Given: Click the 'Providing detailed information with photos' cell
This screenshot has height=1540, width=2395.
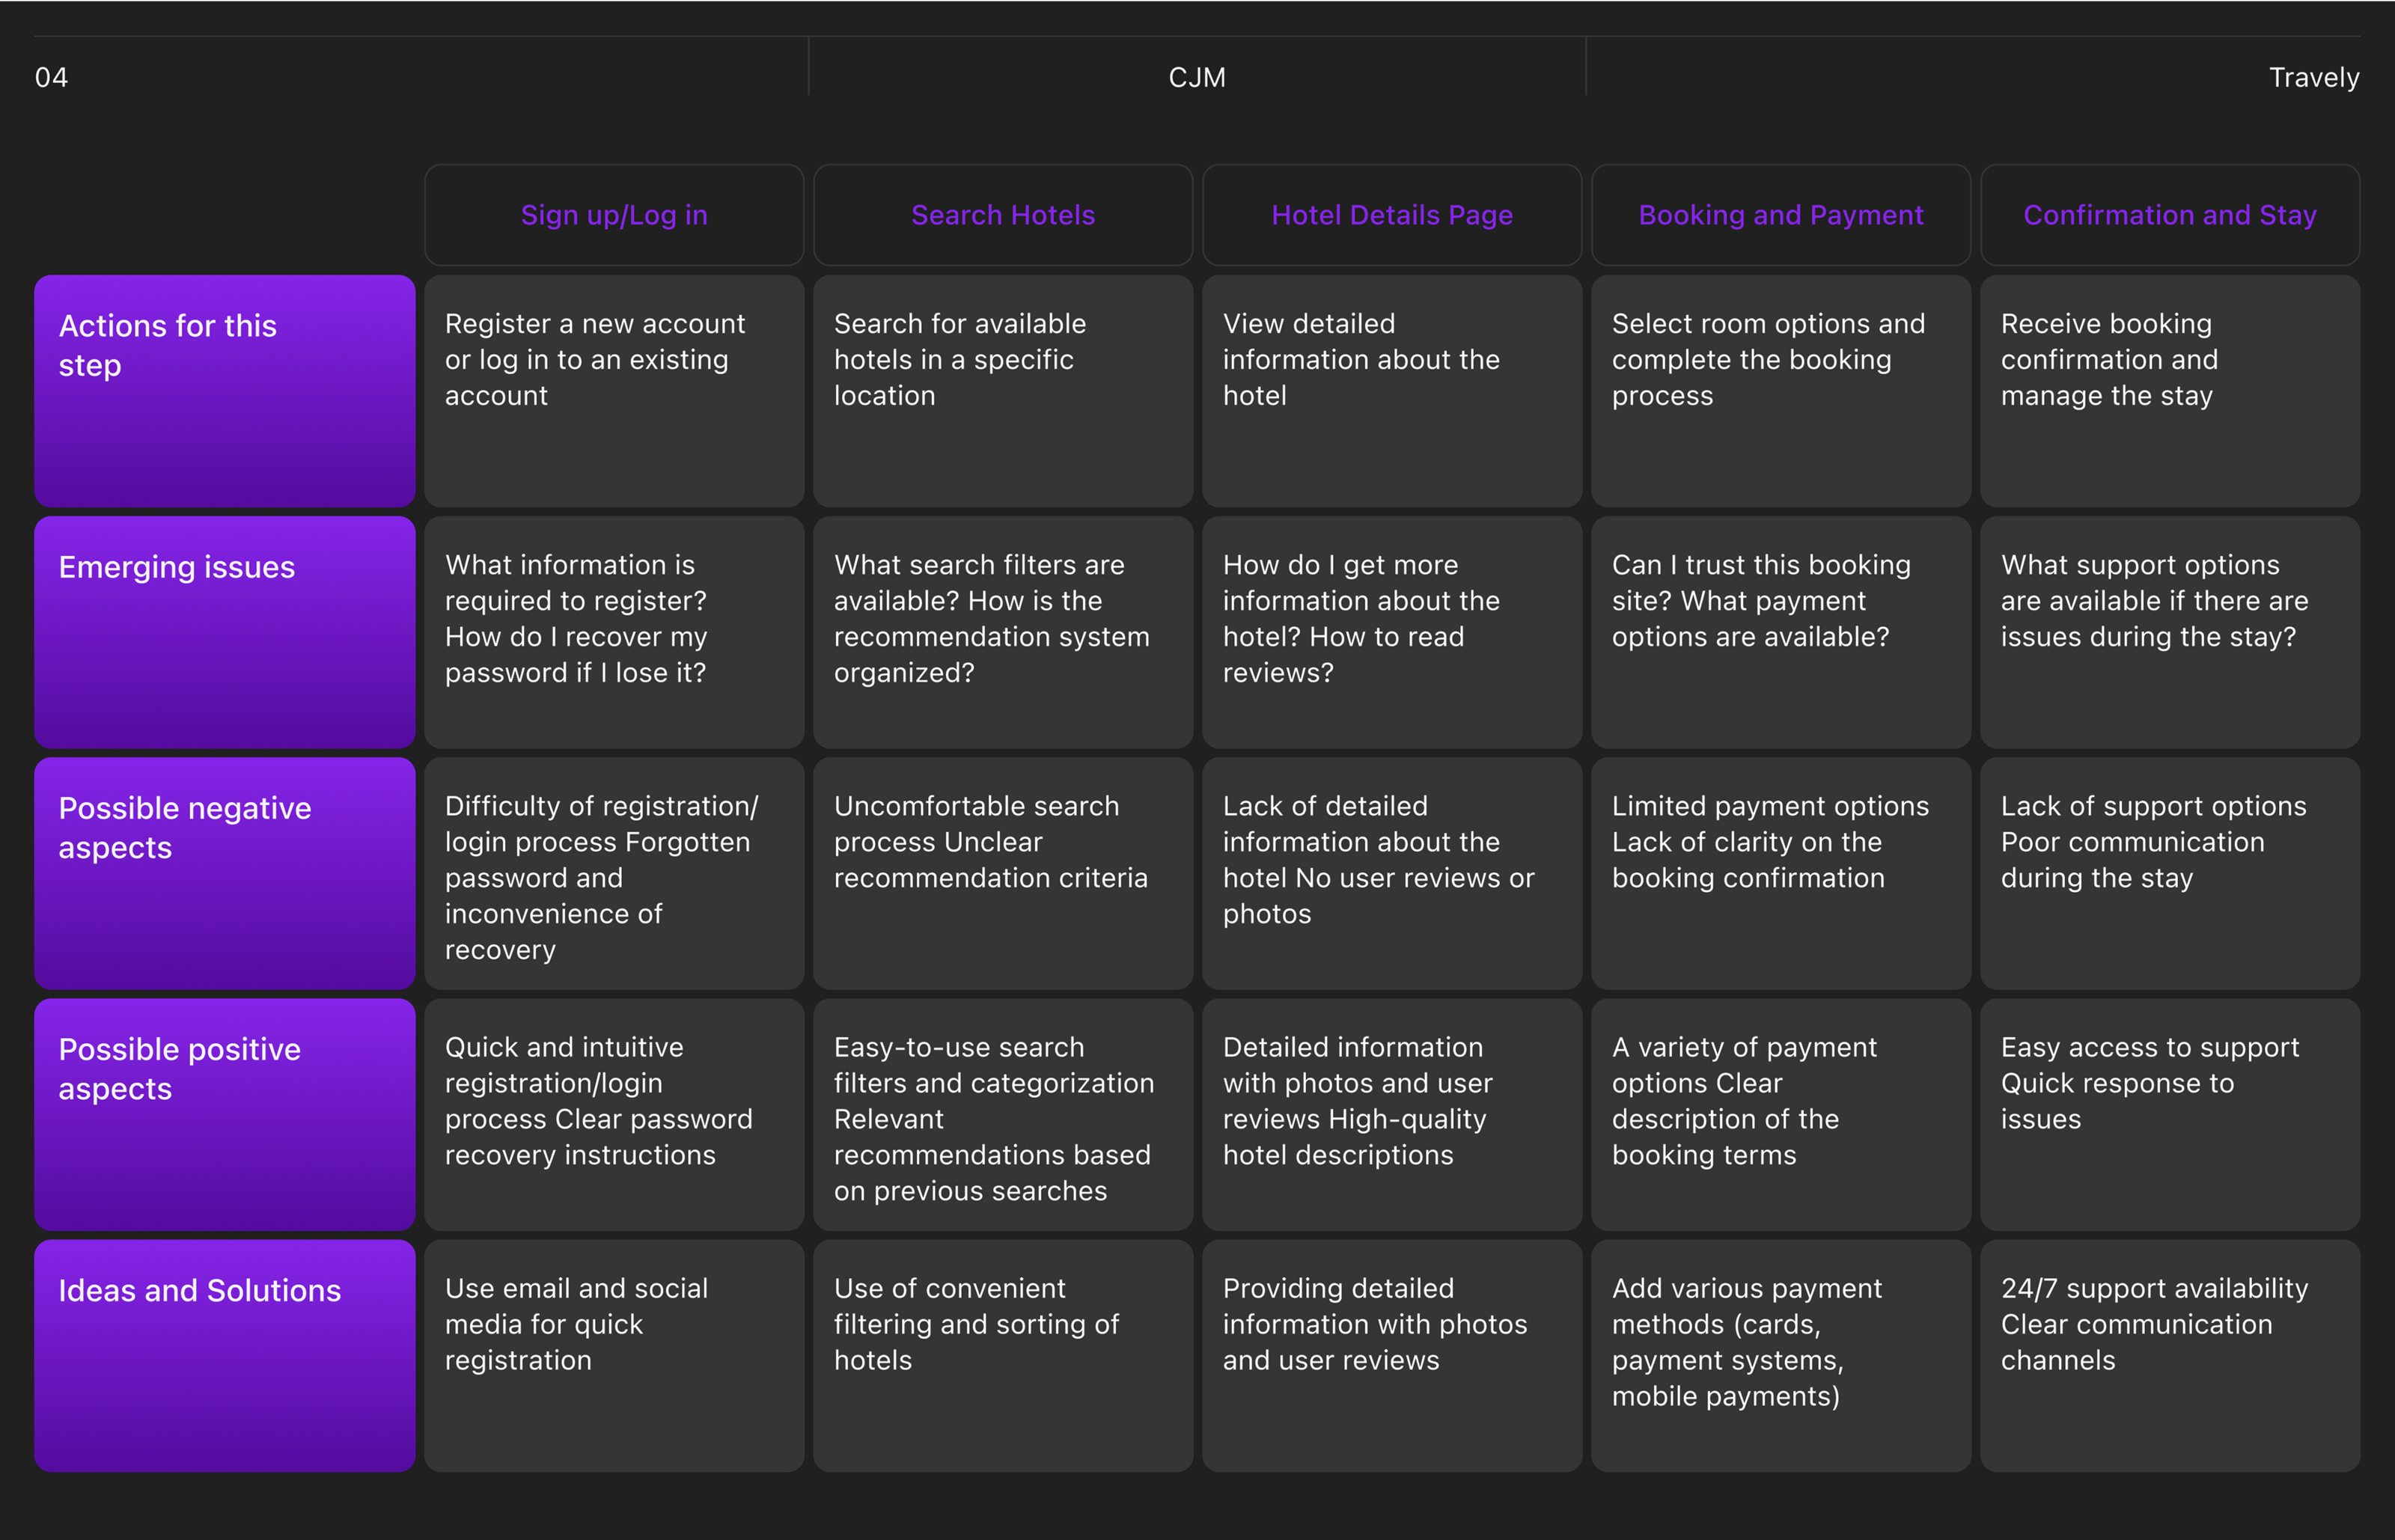Looking at the screenshot, I should [x=1391, y=1354].
